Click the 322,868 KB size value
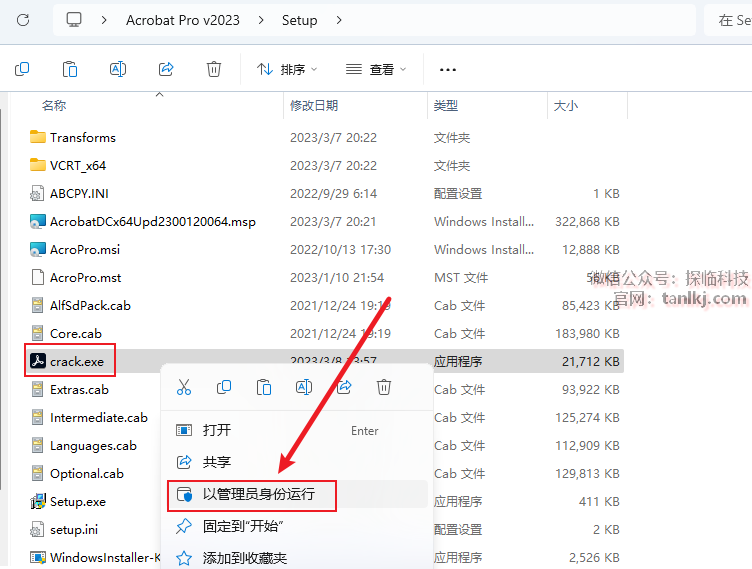This screenshot has height=569, width=752. coord(588,222)
